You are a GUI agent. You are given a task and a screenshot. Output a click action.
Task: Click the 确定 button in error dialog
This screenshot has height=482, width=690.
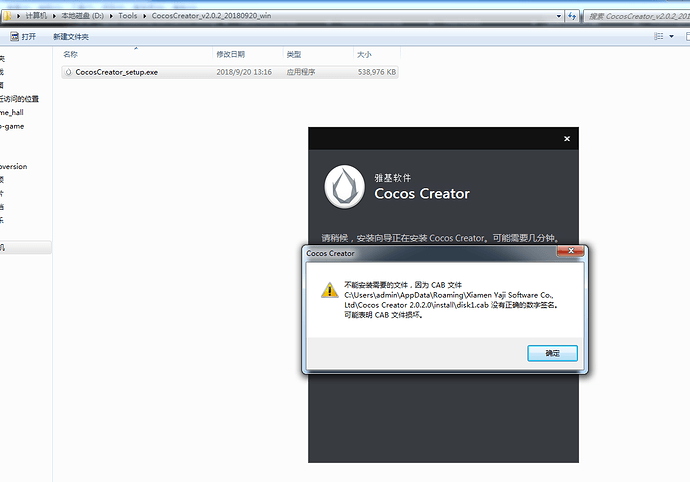click(552, 353)
